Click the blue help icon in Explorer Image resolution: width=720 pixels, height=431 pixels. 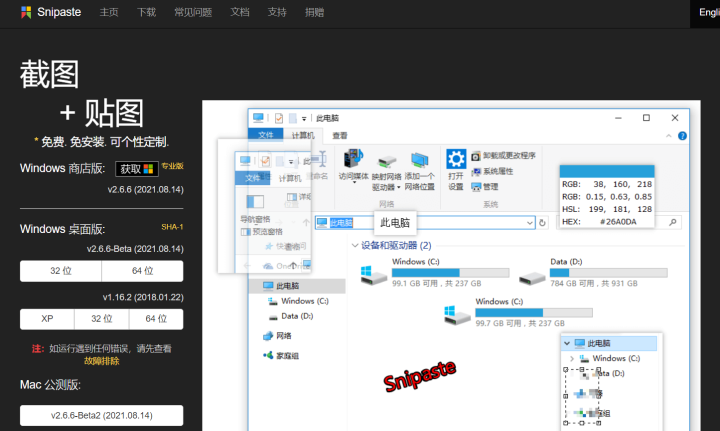[682, 136]
